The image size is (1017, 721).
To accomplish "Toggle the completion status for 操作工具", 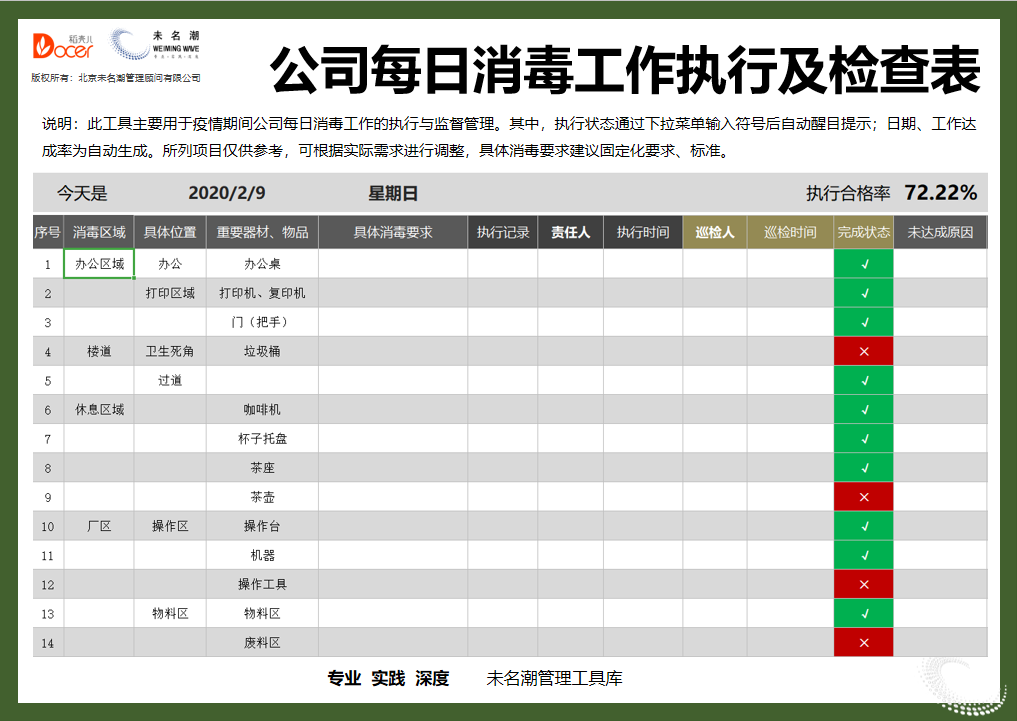I will click(x=863, y=584).
